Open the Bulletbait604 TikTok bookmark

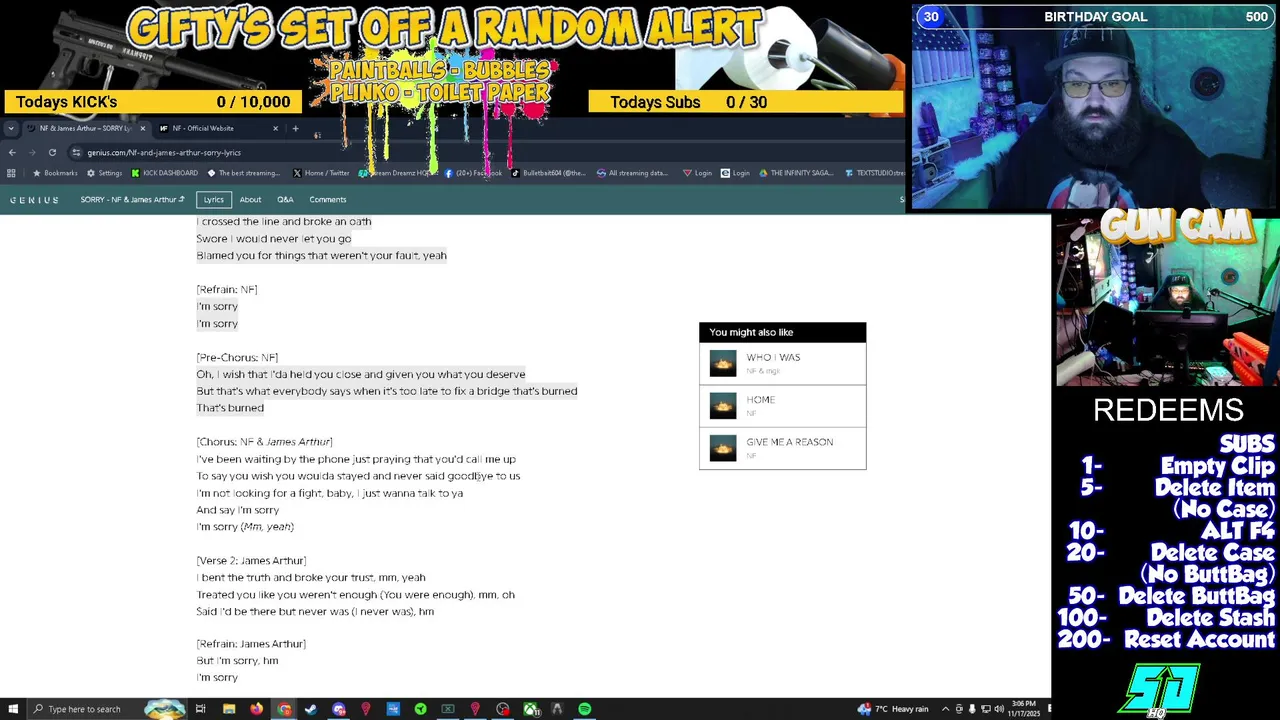point(549,173)
